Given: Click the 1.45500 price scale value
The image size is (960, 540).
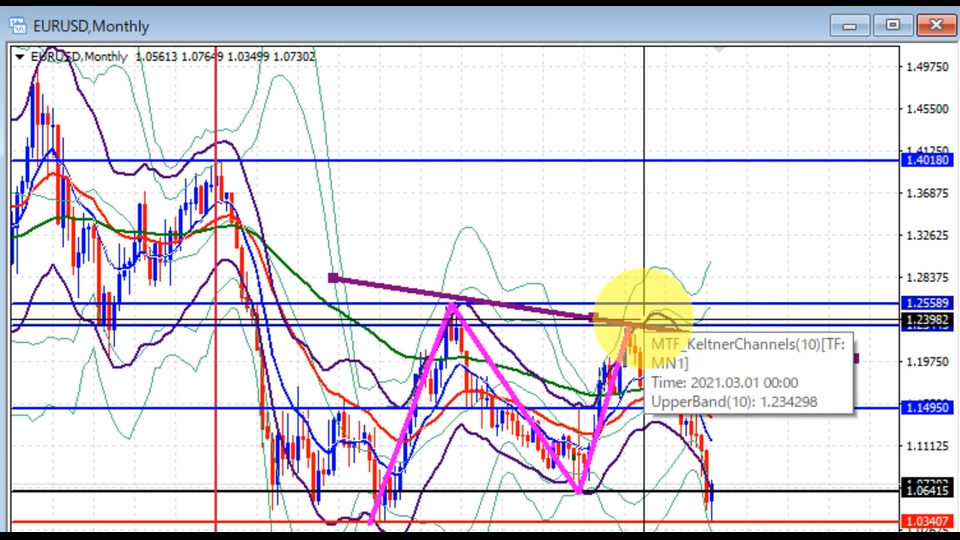Looking at the screenshot, I should [x=927, y=109].
